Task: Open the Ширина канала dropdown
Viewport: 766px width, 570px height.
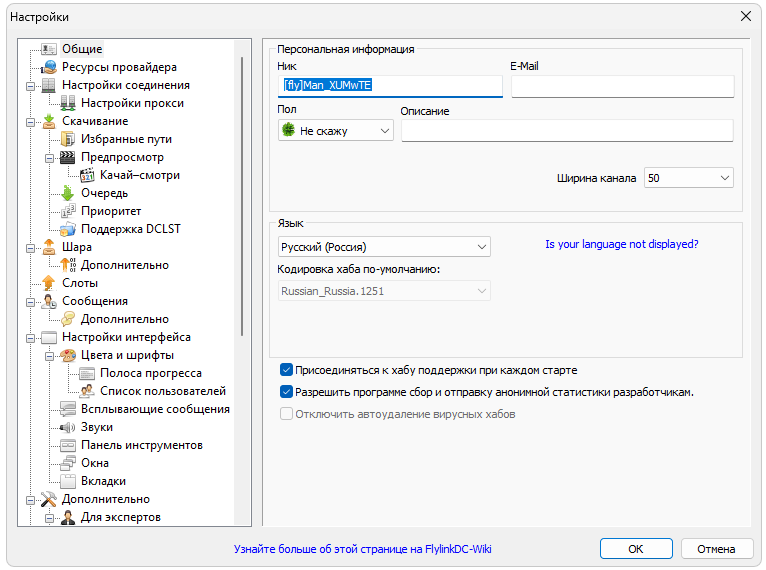Action: pyautogui.click(x=688, y=178)
